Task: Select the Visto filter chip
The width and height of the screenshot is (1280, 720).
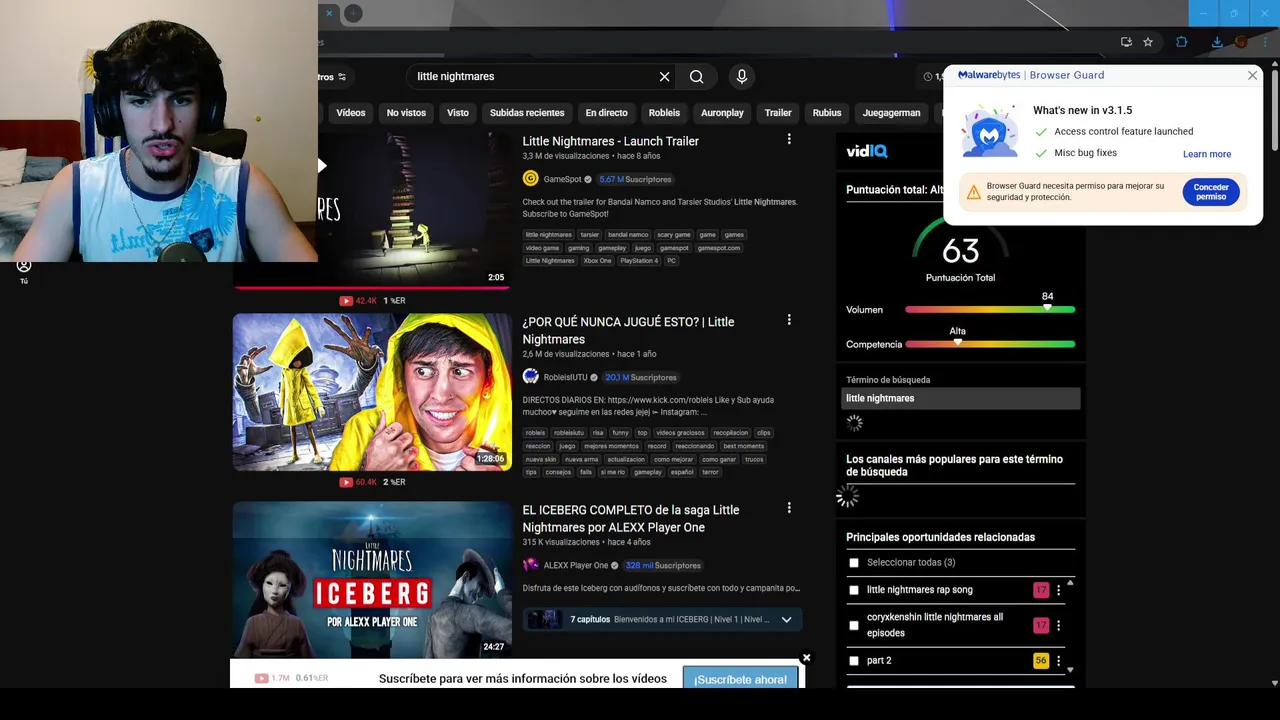Action: 458,113
